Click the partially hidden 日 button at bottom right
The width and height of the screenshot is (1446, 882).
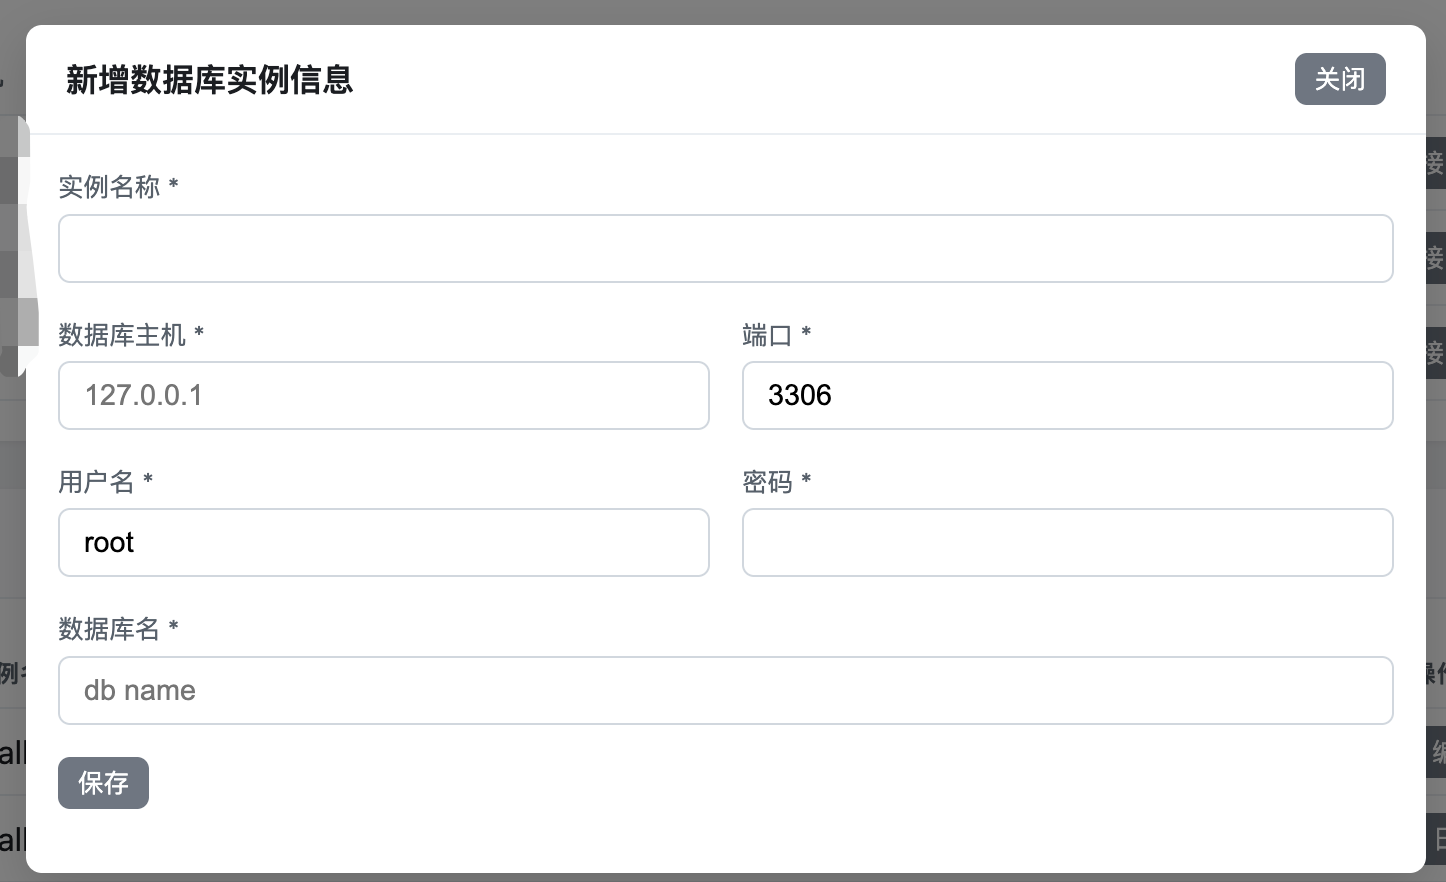pyautogui.click(x=1438, y=838)
